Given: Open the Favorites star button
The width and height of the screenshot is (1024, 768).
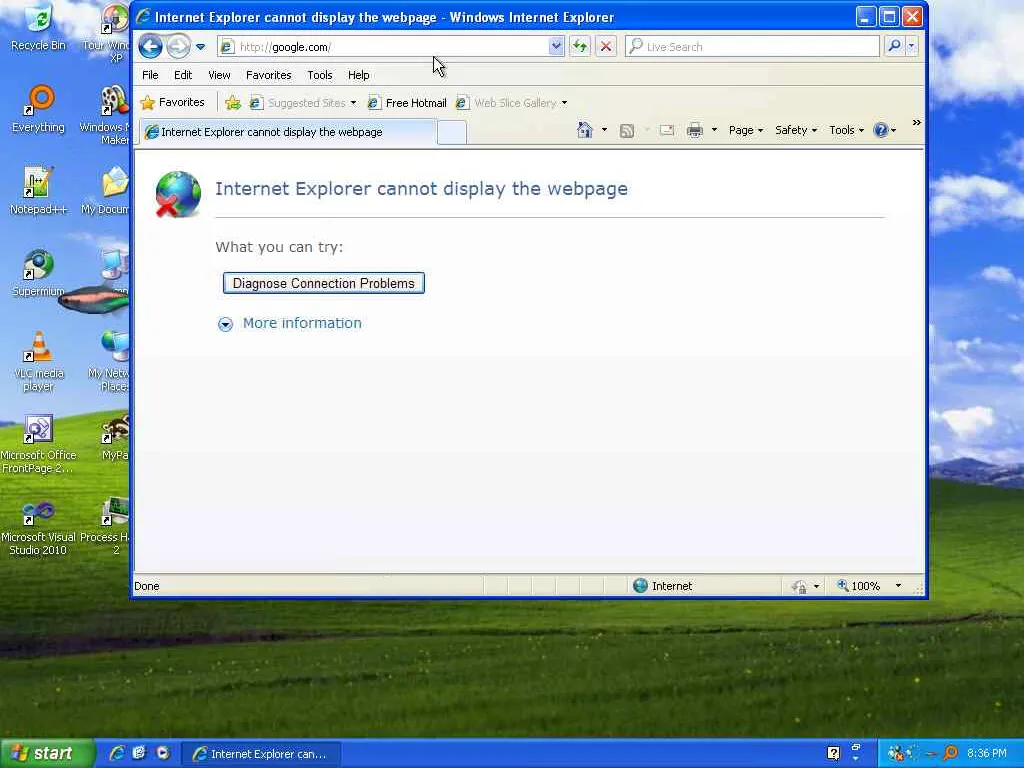Looking at the screenshot, I should click(173, 103).
